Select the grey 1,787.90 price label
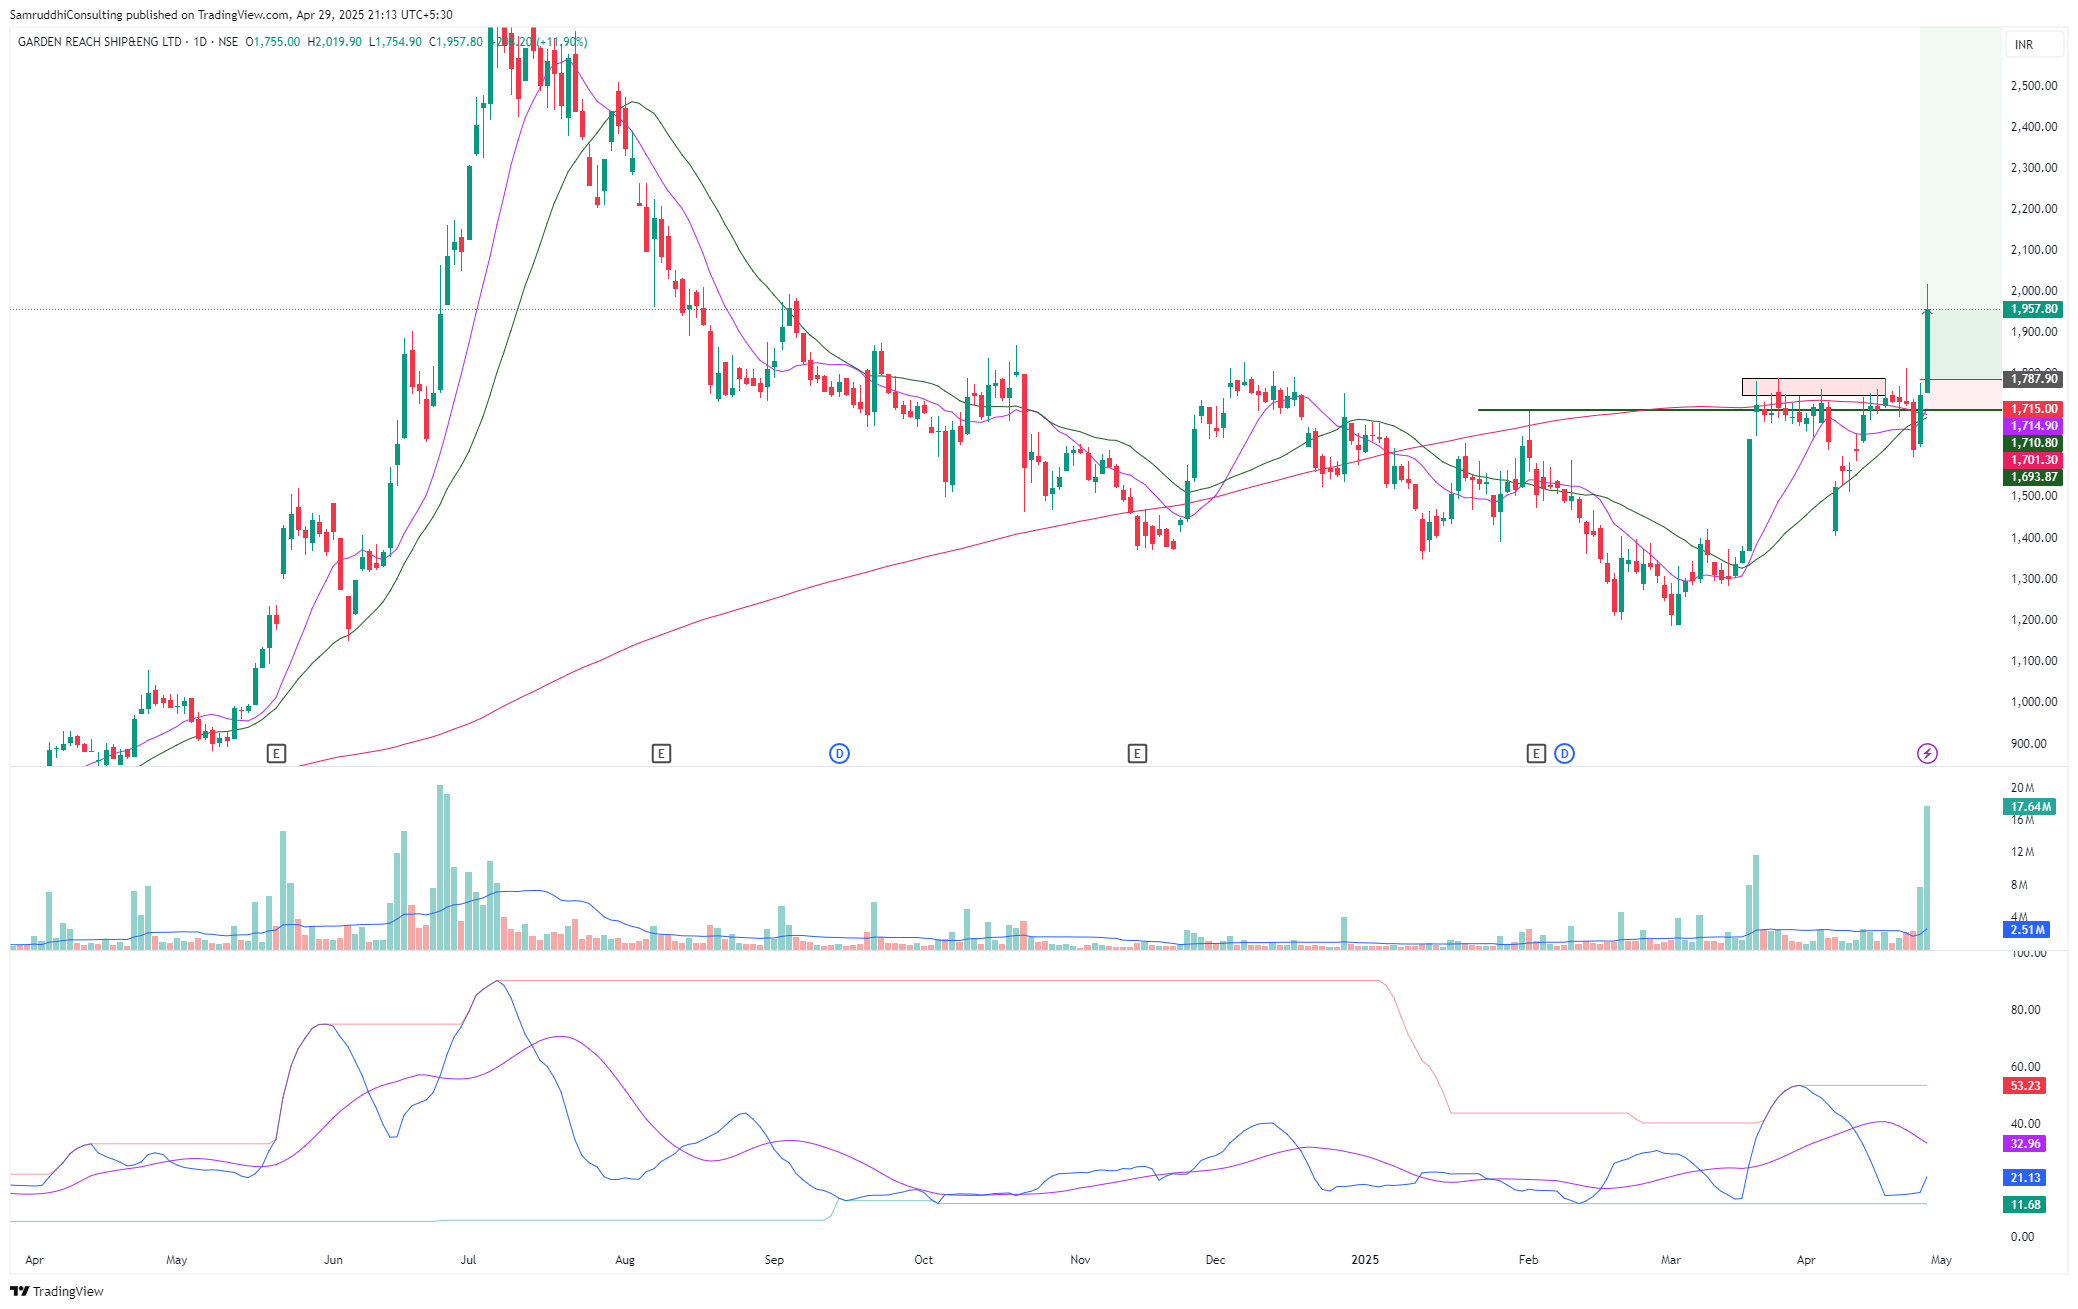This screenshot has height=1309, width=2078. tap(2034, 379)
